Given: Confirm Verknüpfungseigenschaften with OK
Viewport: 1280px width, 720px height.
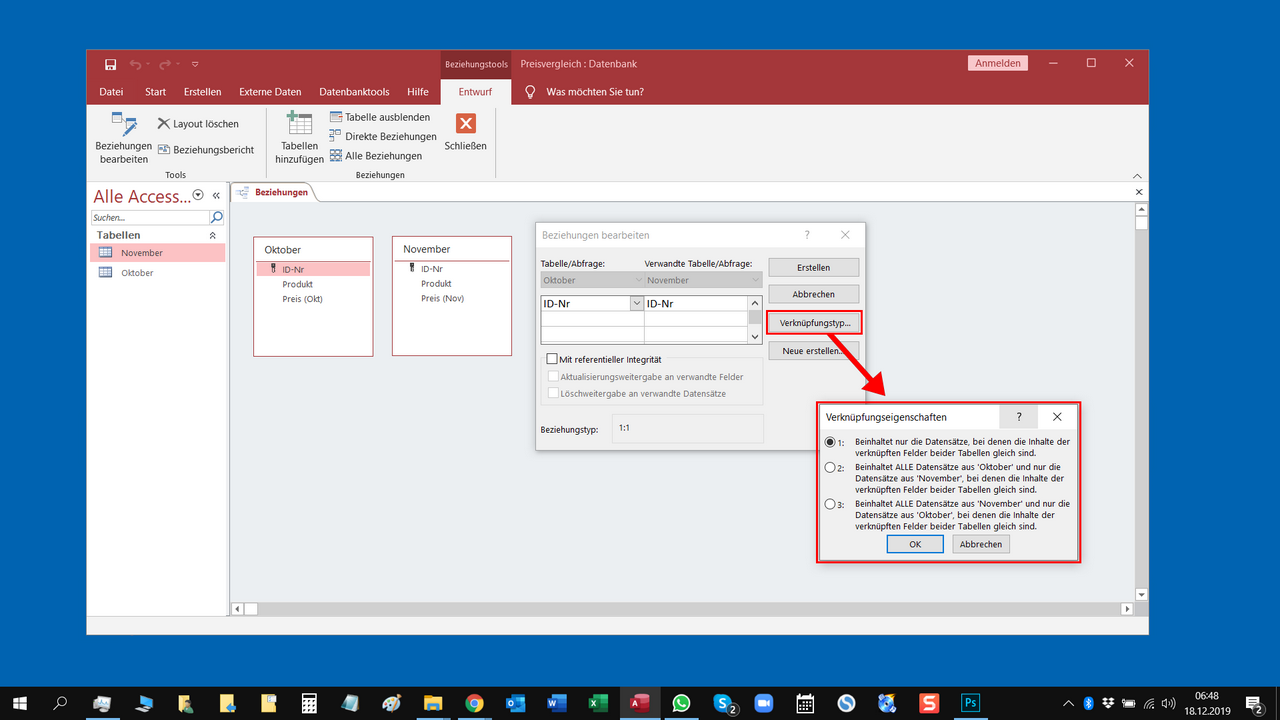Looking at the screenshot, I should (x=915, y=544).
